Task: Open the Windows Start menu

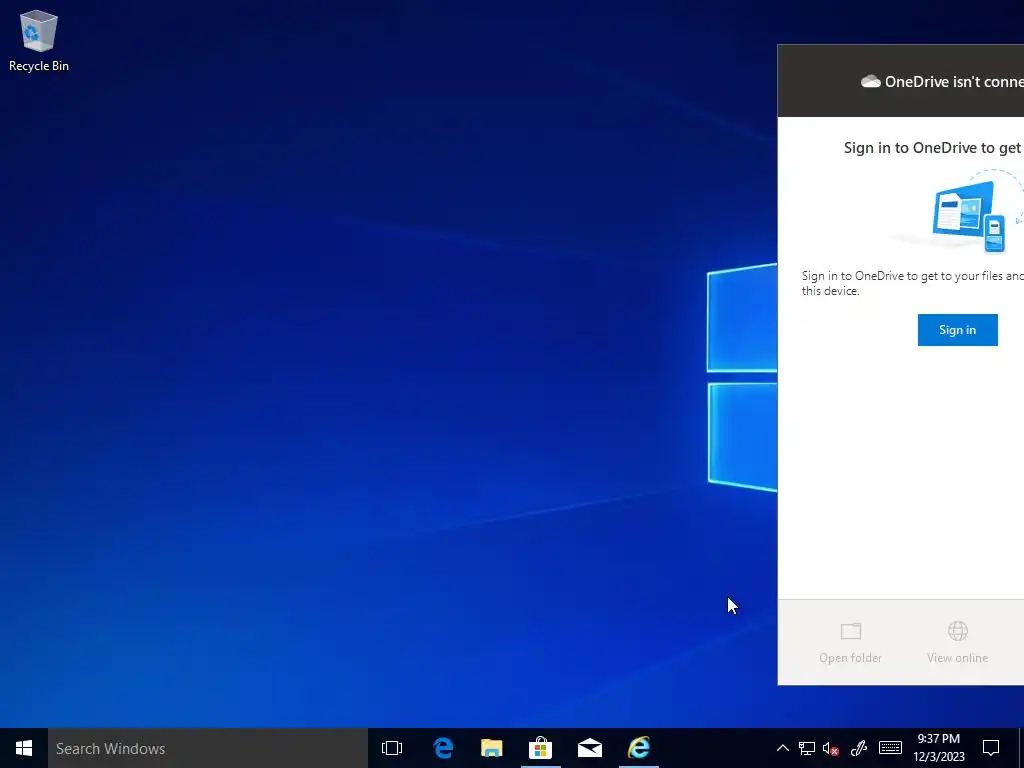Action: coord(24,748)
